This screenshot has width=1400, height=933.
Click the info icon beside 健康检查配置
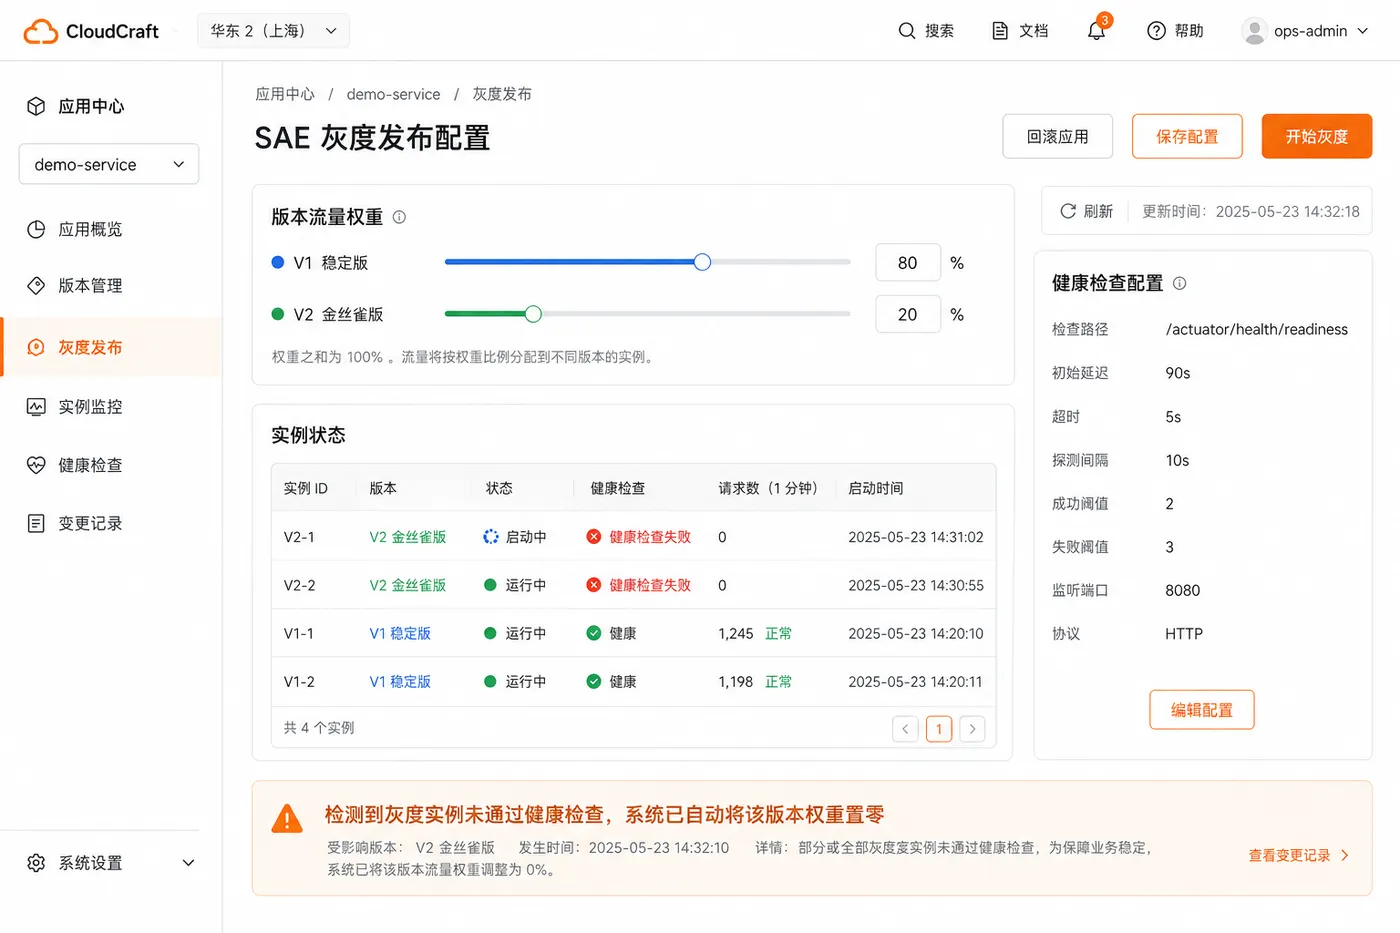pyautogui.click(x=1179, y=283)
